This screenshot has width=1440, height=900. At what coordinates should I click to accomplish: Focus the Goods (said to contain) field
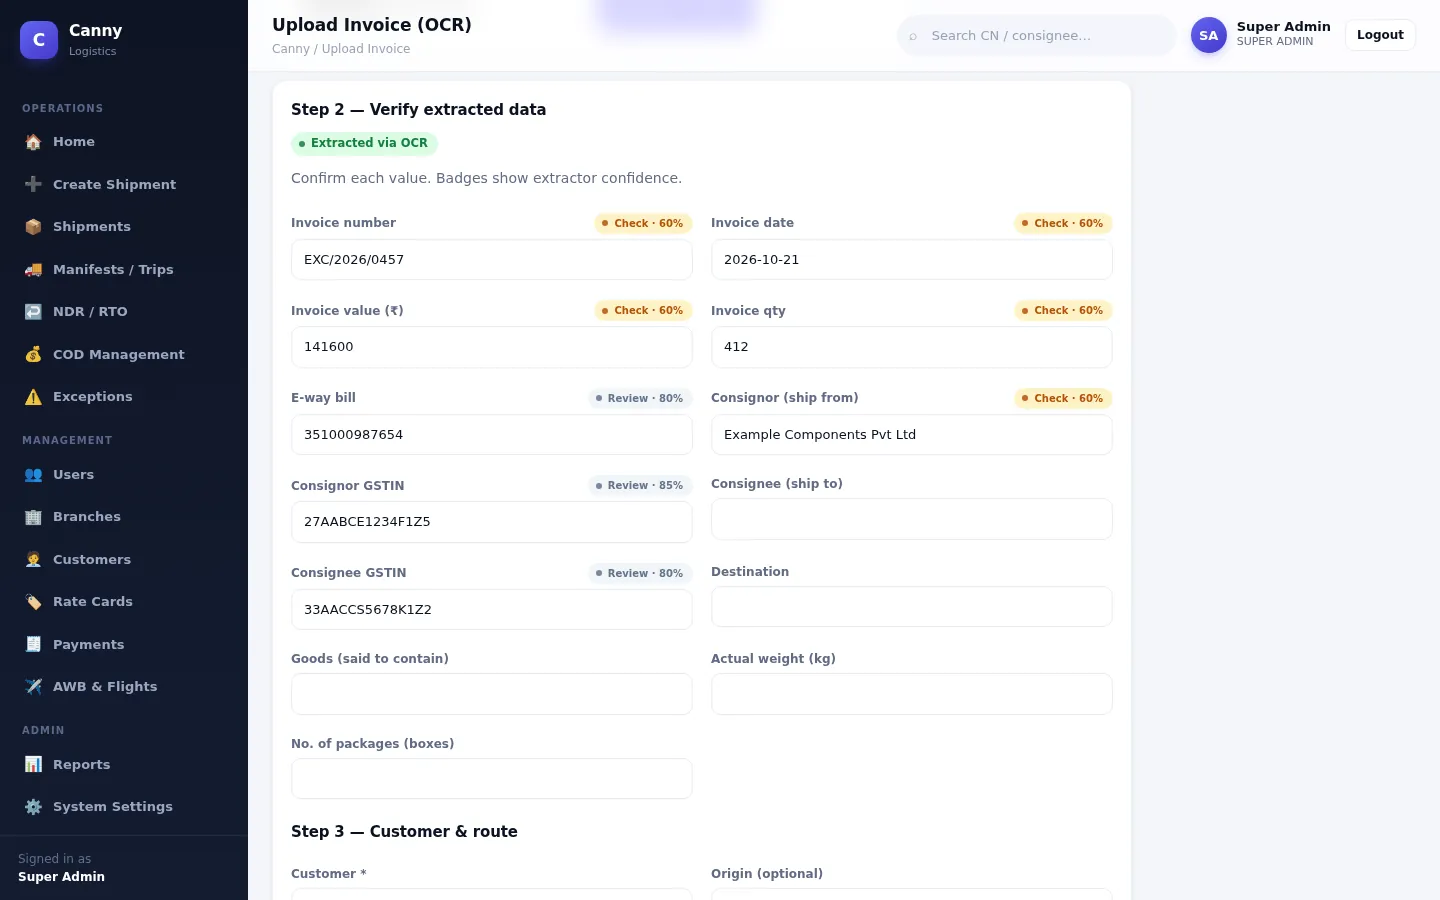click(x=492, y=694)
